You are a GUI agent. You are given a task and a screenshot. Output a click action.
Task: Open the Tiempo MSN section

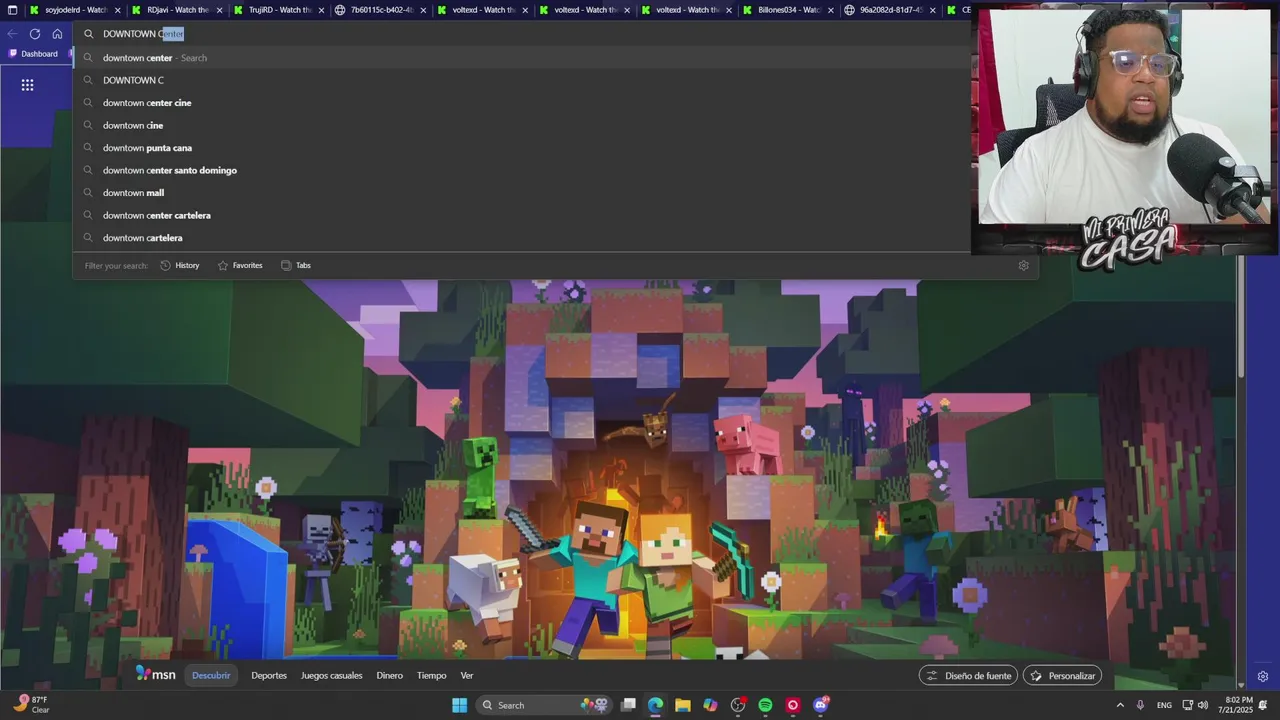click(432, 675)
